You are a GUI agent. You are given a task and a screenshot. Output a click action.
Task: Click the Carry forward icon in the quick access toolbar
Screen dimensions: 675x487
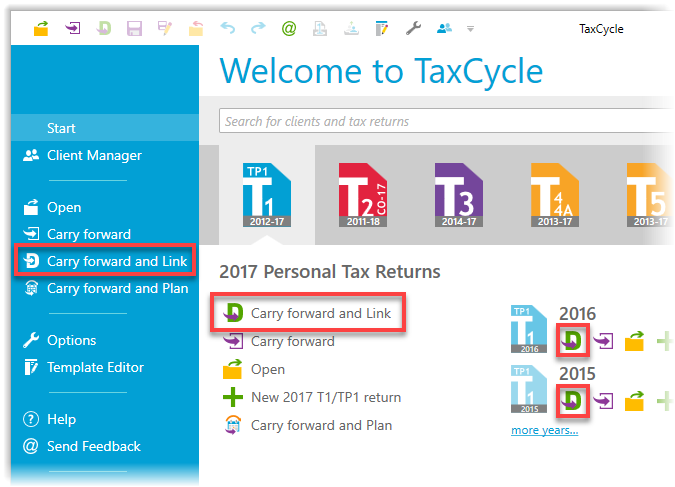pos(73,28)
